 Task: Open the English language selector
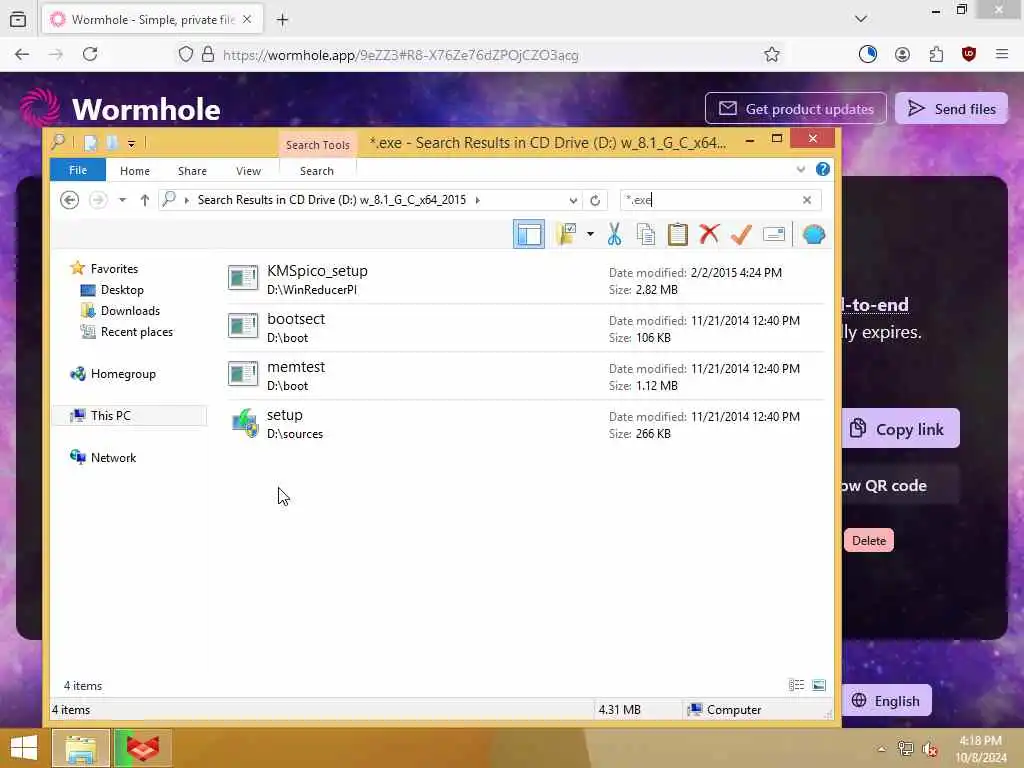coord(886,700)
